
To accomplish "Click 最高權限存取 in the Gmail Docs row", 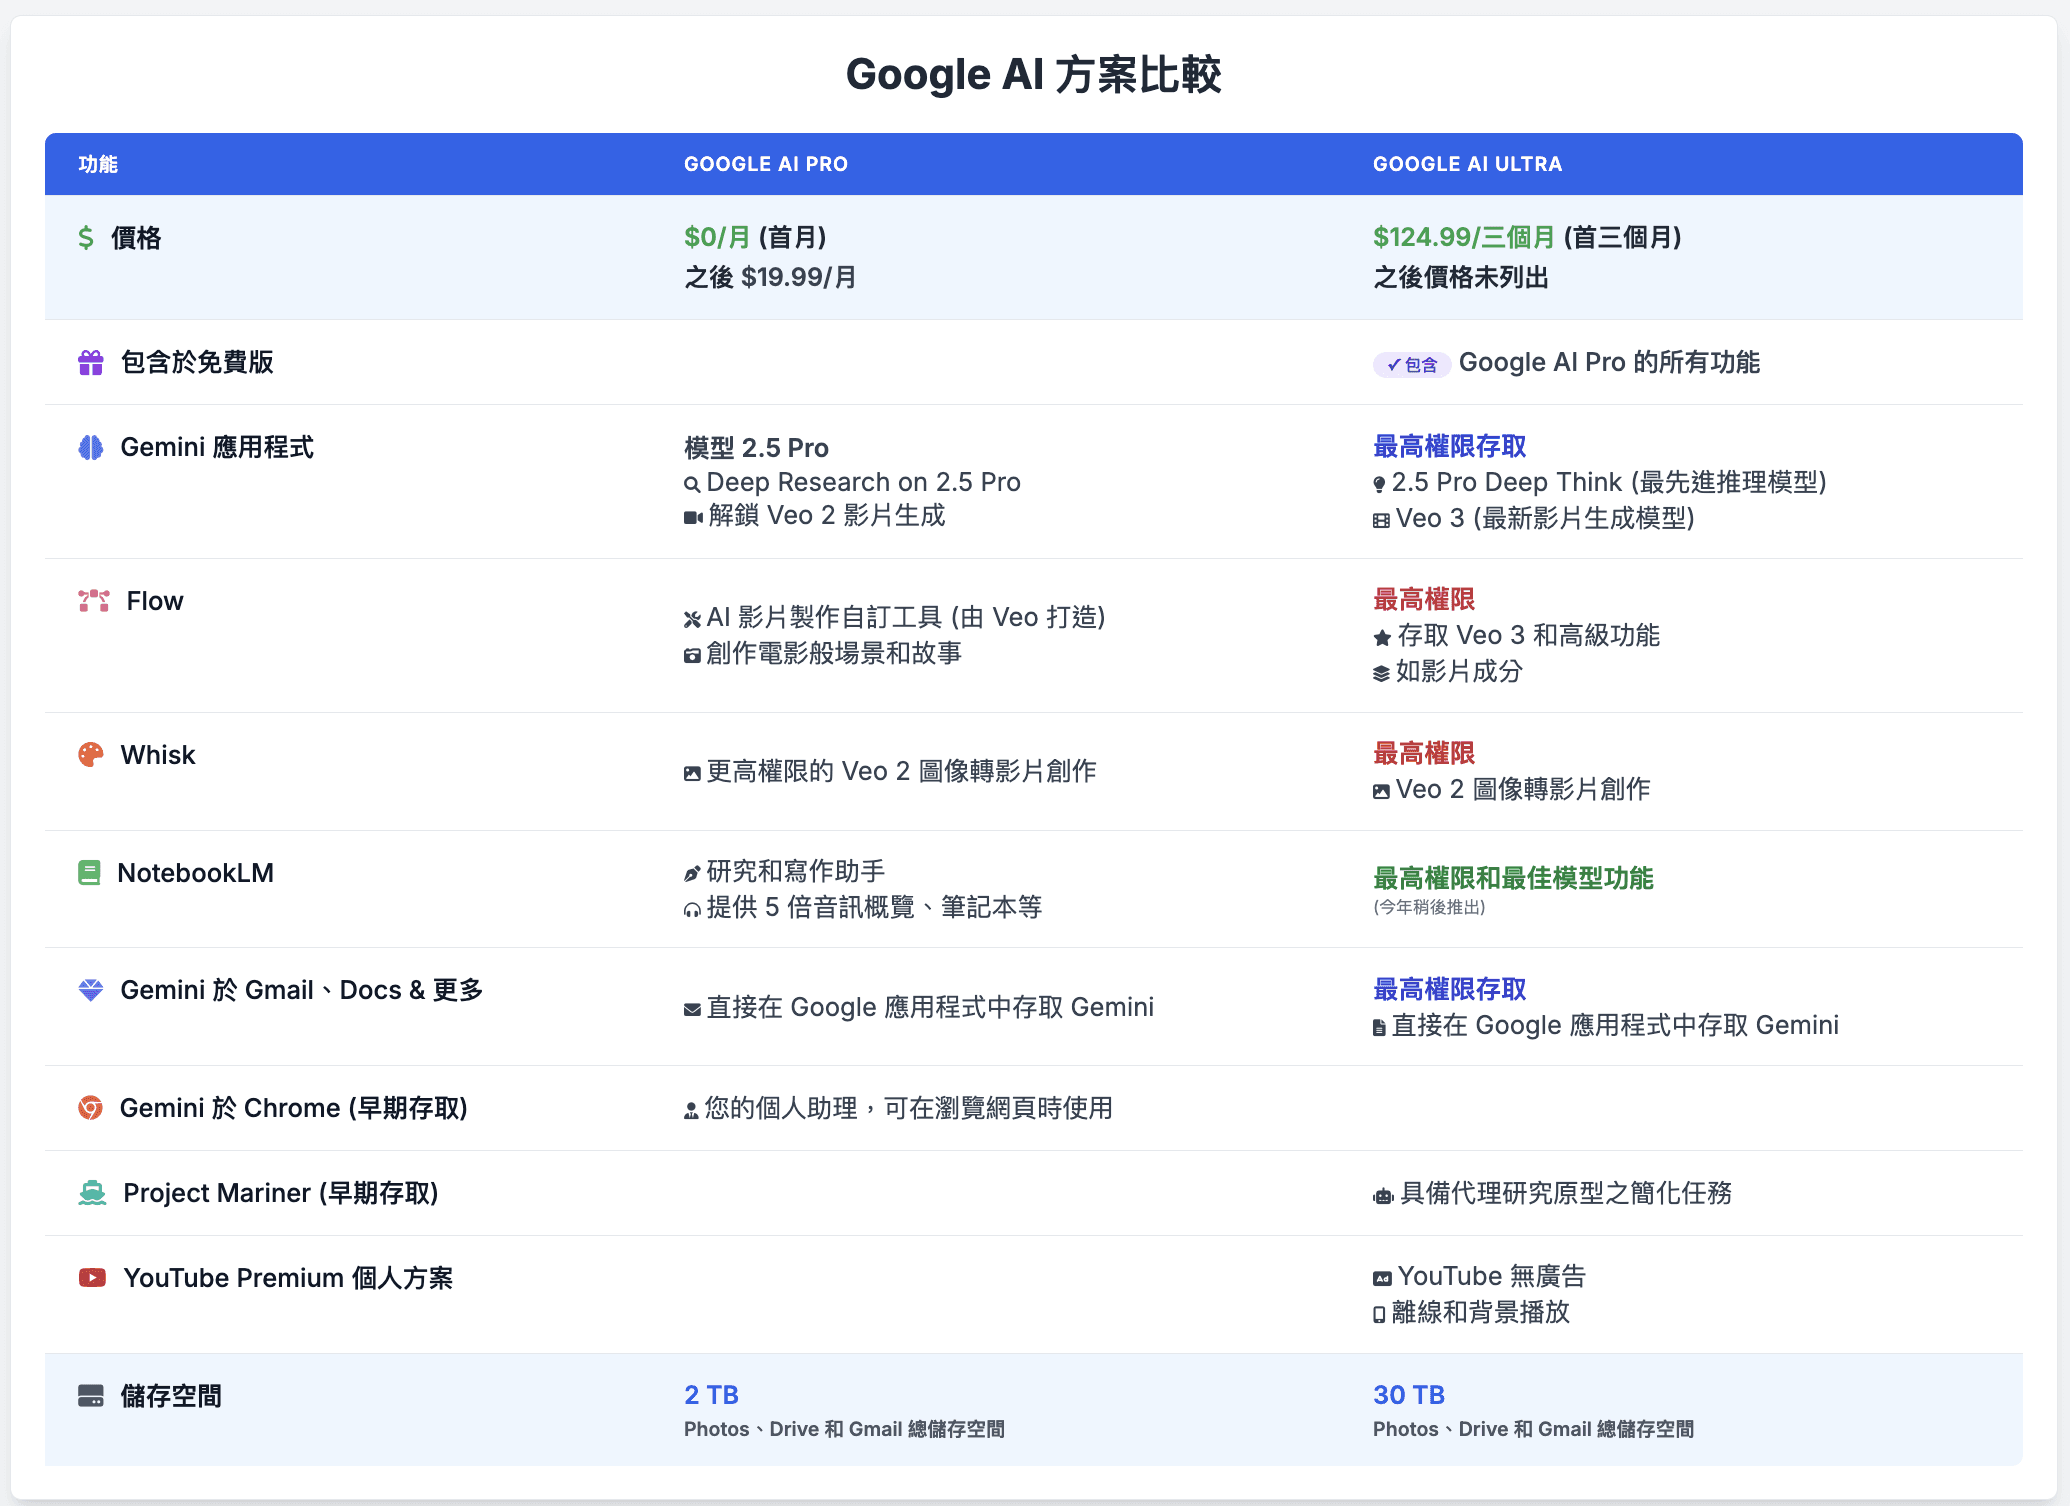I will point(1450,989).
